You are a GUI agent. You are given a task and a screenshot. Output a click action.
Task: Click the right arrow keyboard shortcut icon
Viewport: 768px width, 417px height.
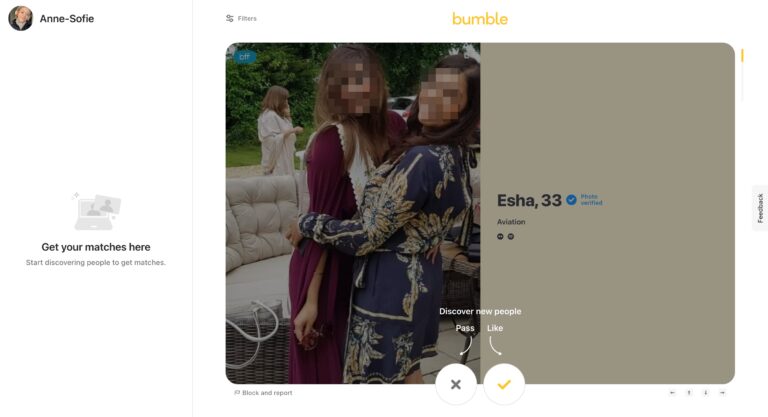click(x=722, y=392)
